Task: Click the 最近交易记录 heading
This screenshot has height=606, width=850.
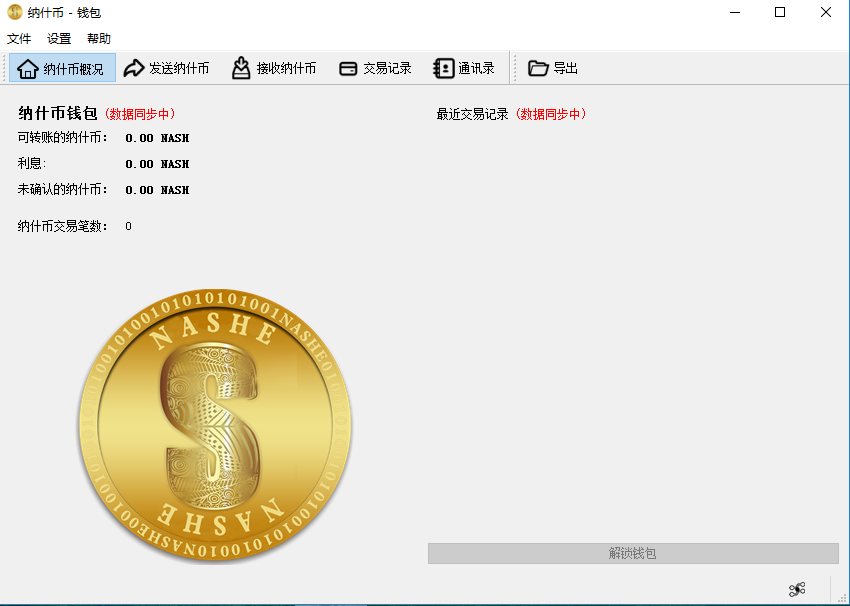Action: pos(472,114)
